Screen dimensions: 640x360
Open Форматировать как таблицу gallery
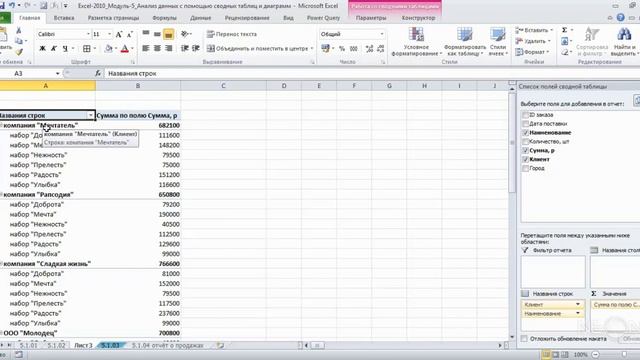[464, 42]
